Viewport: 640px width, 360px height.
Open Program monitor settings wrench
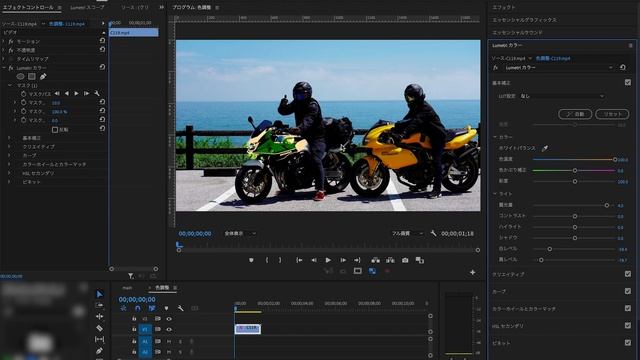point(433,233)
